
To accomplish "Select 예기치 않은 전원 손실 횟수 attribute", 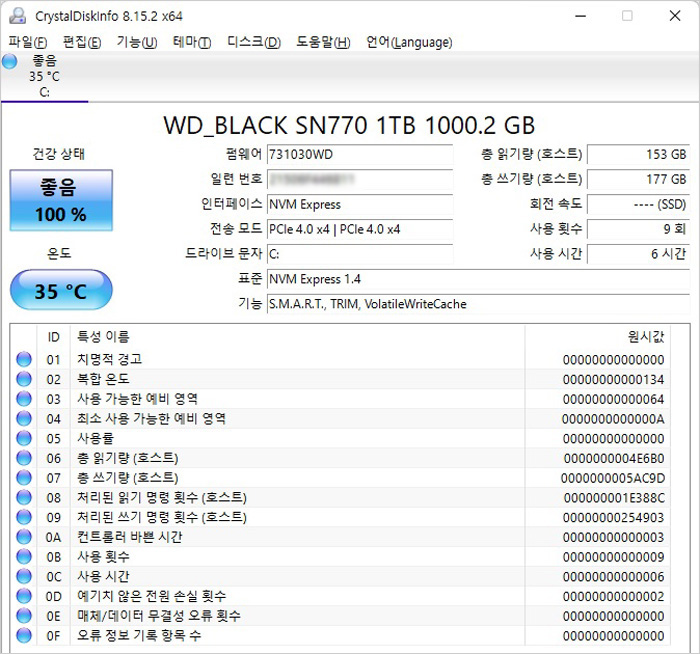I will coord(151,596).
